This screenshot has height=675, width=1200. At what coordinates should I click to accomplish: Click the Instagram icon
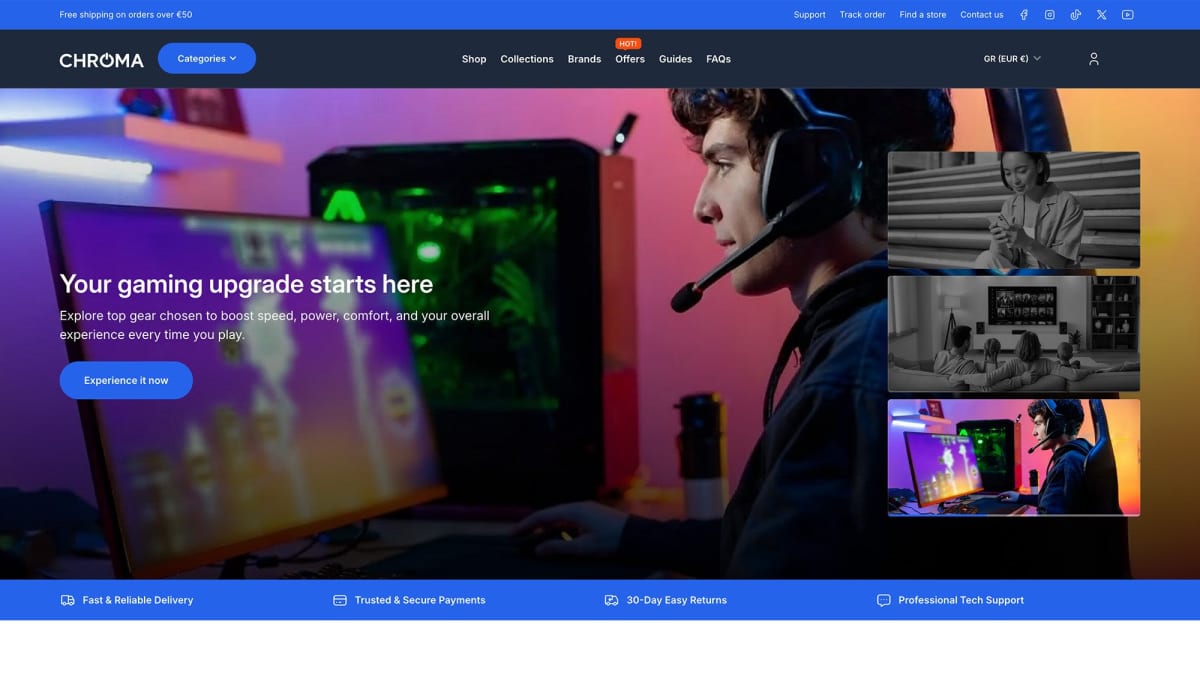point(1048,14)
